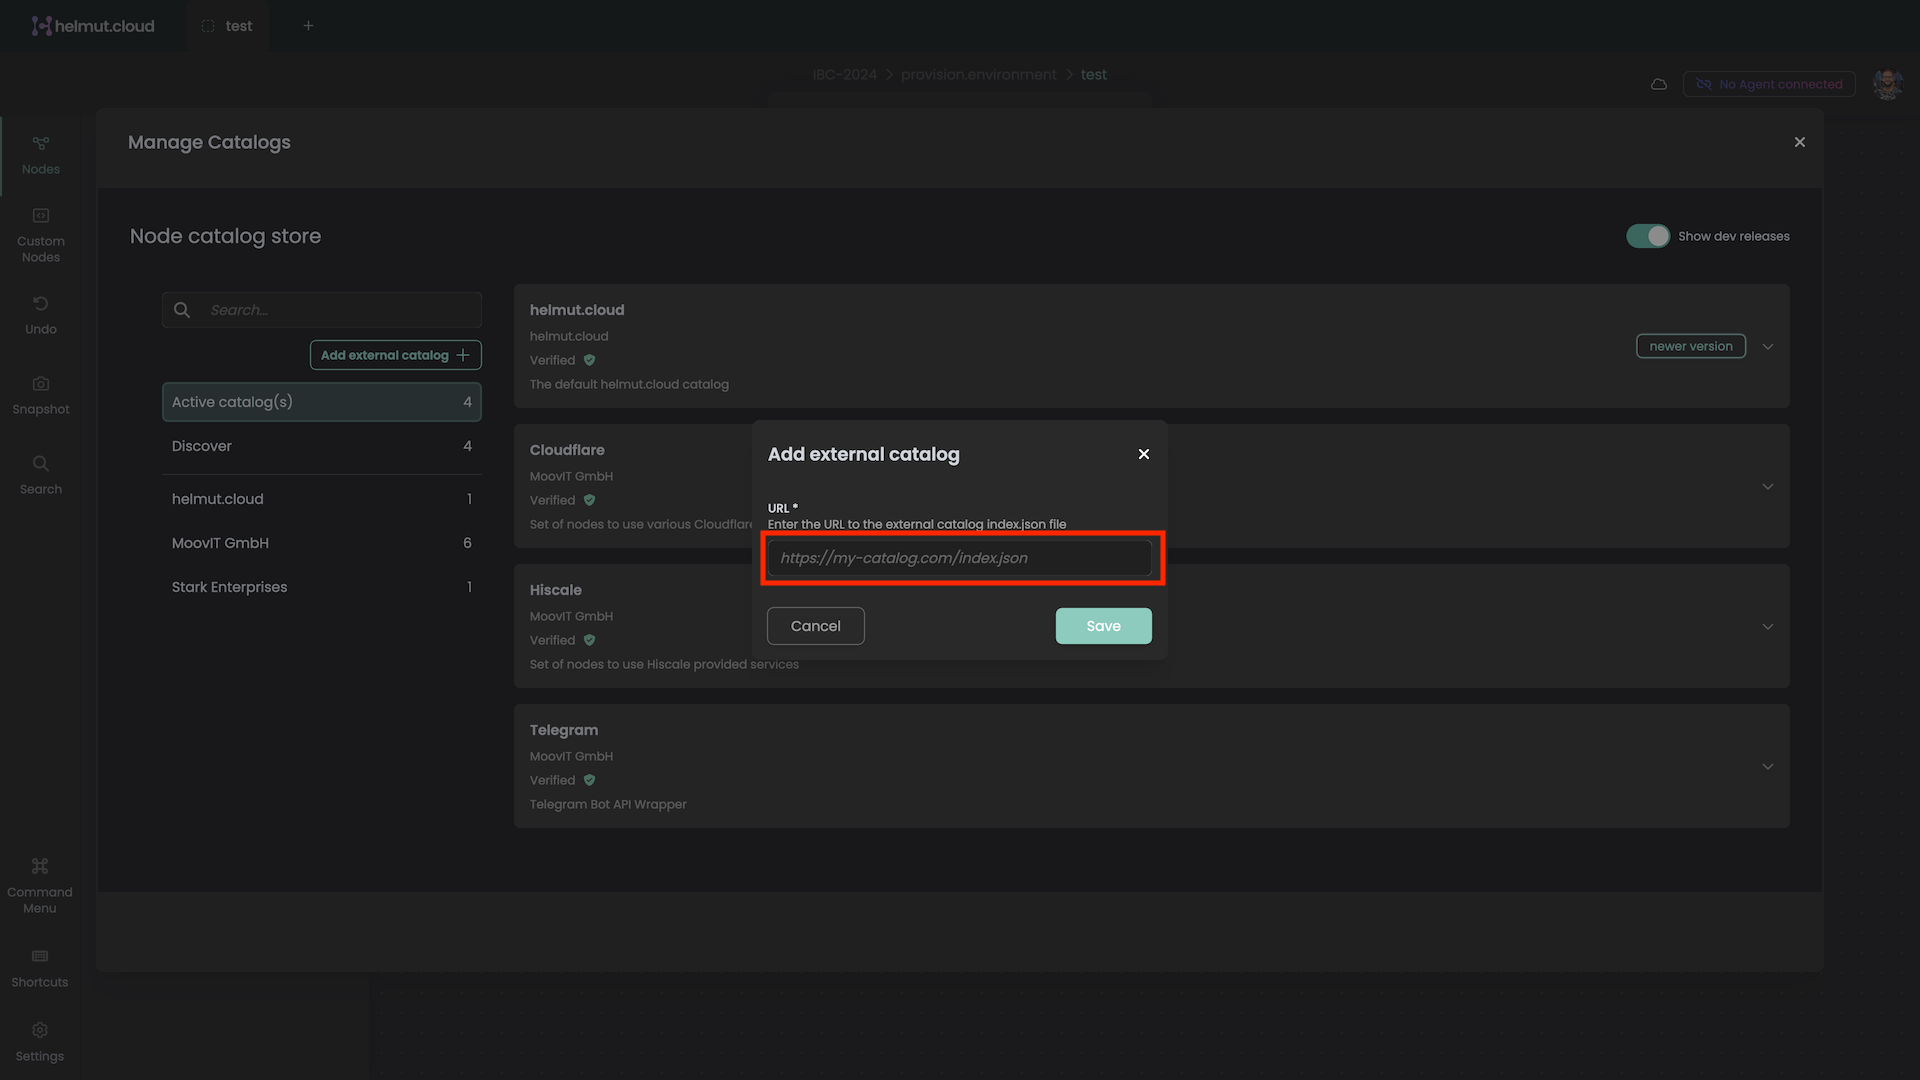Screen dimensions: 1920x1080
Task: Expand the helmut.cloud catalog chevron
Action: point(1767,346)
